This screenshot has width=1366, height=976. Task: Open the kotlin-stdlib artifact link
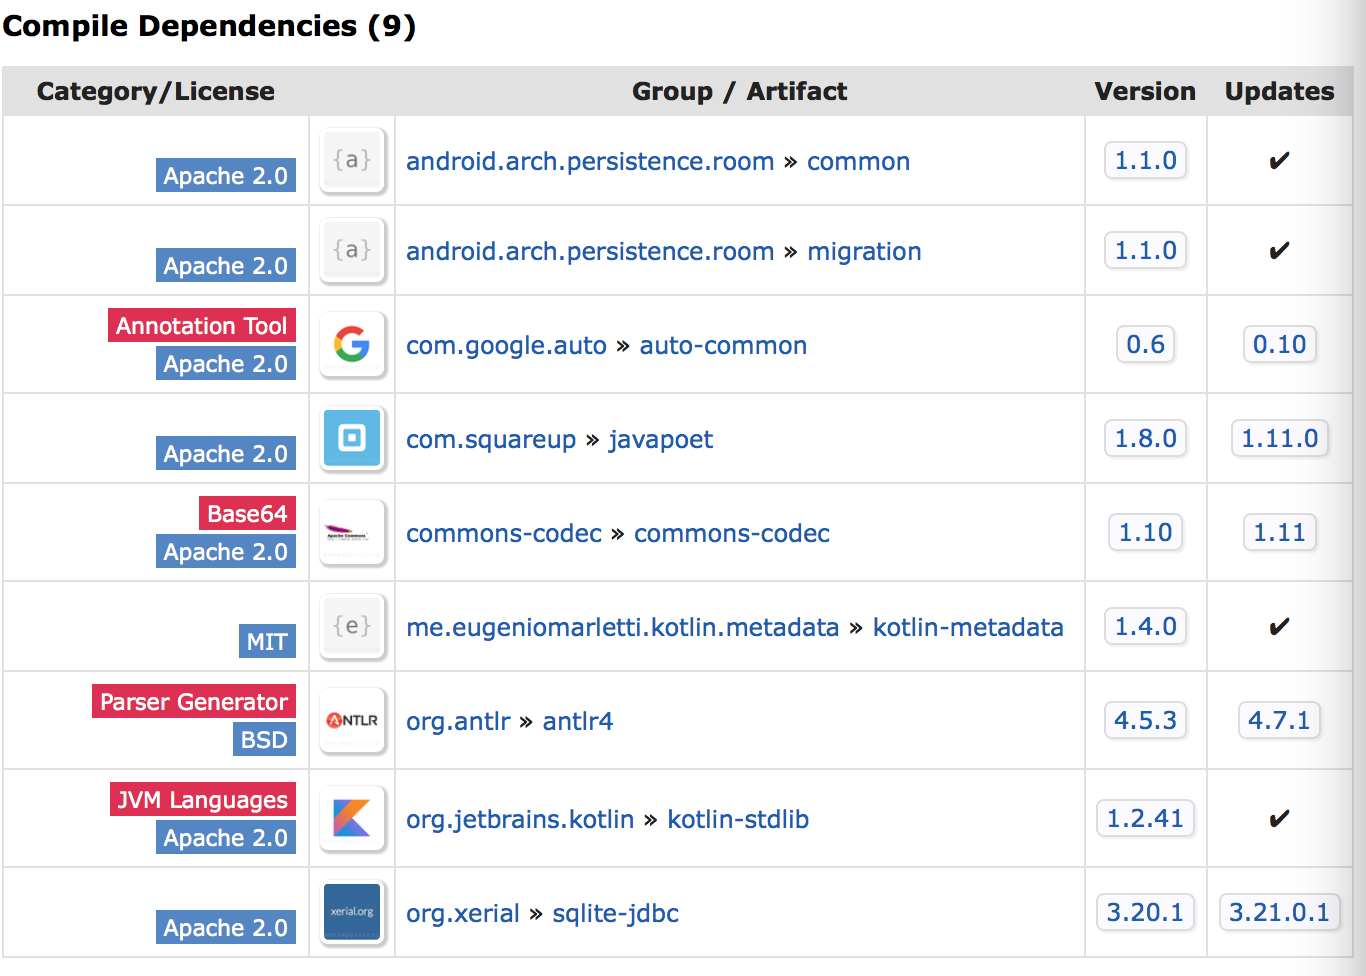pyautogui.click(x=738, y=820)
